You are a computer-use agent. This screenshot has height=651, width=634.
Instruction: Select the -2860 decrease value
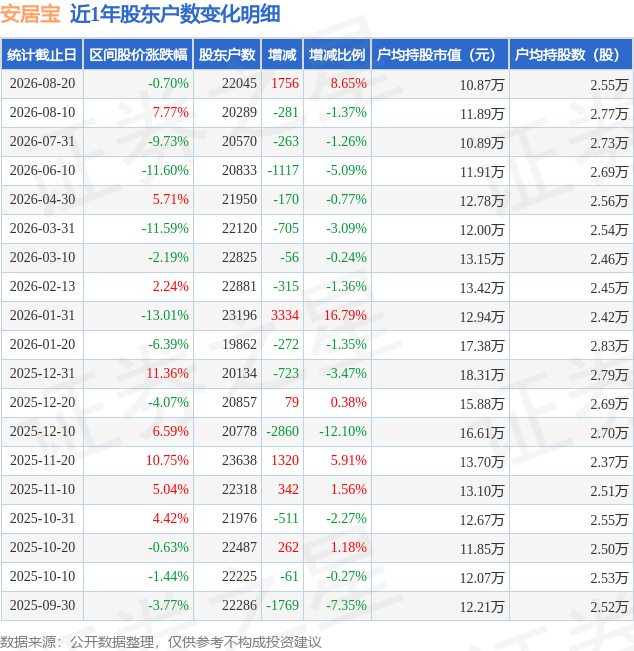[282, 431]
